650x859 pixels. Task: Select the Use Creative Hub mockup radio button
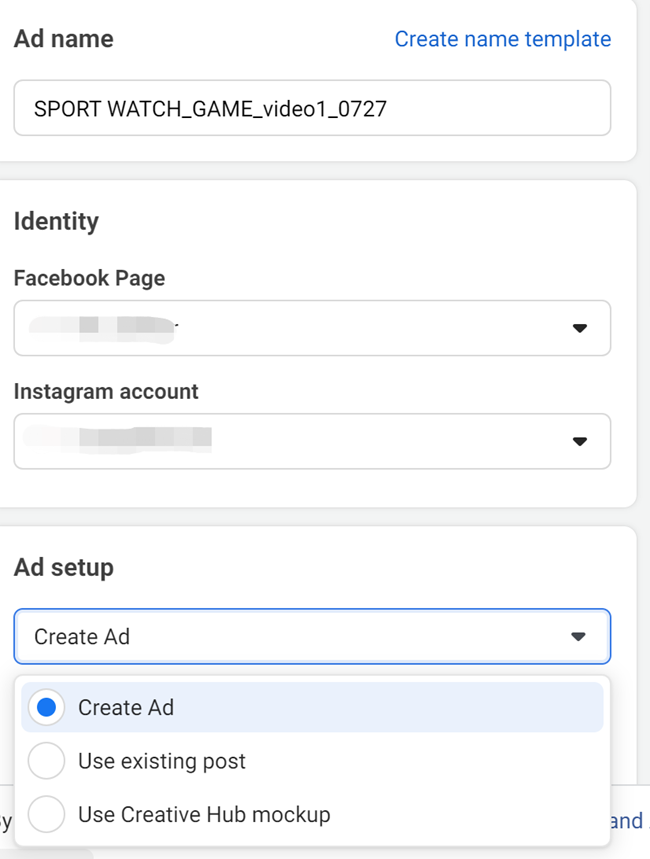coord(46,815)
